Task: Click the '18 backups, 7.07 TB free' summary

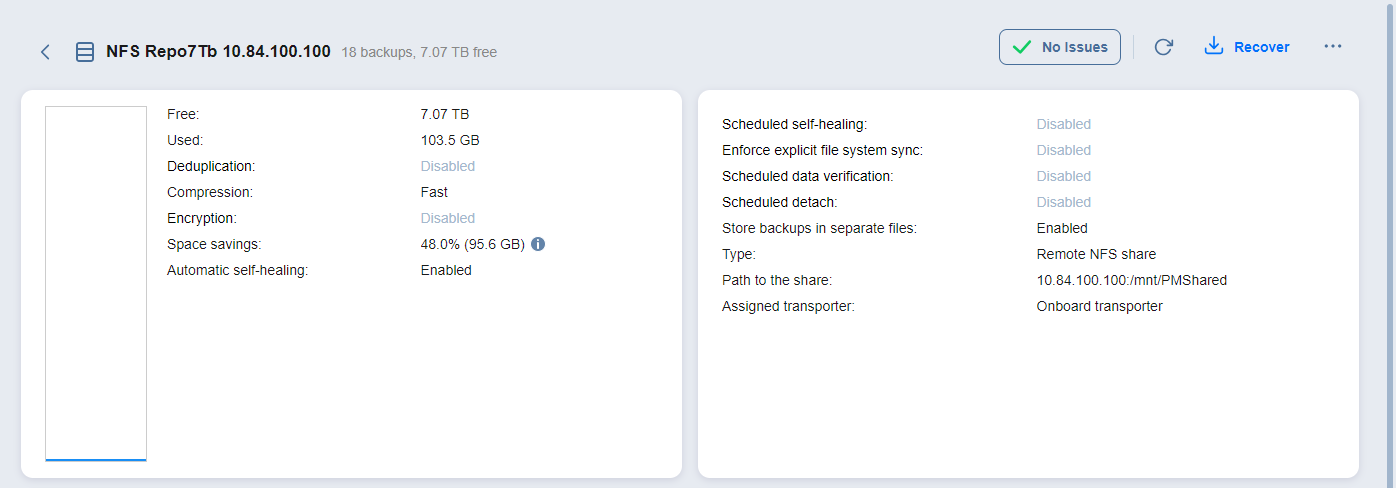Action: (x=419, y=52)
